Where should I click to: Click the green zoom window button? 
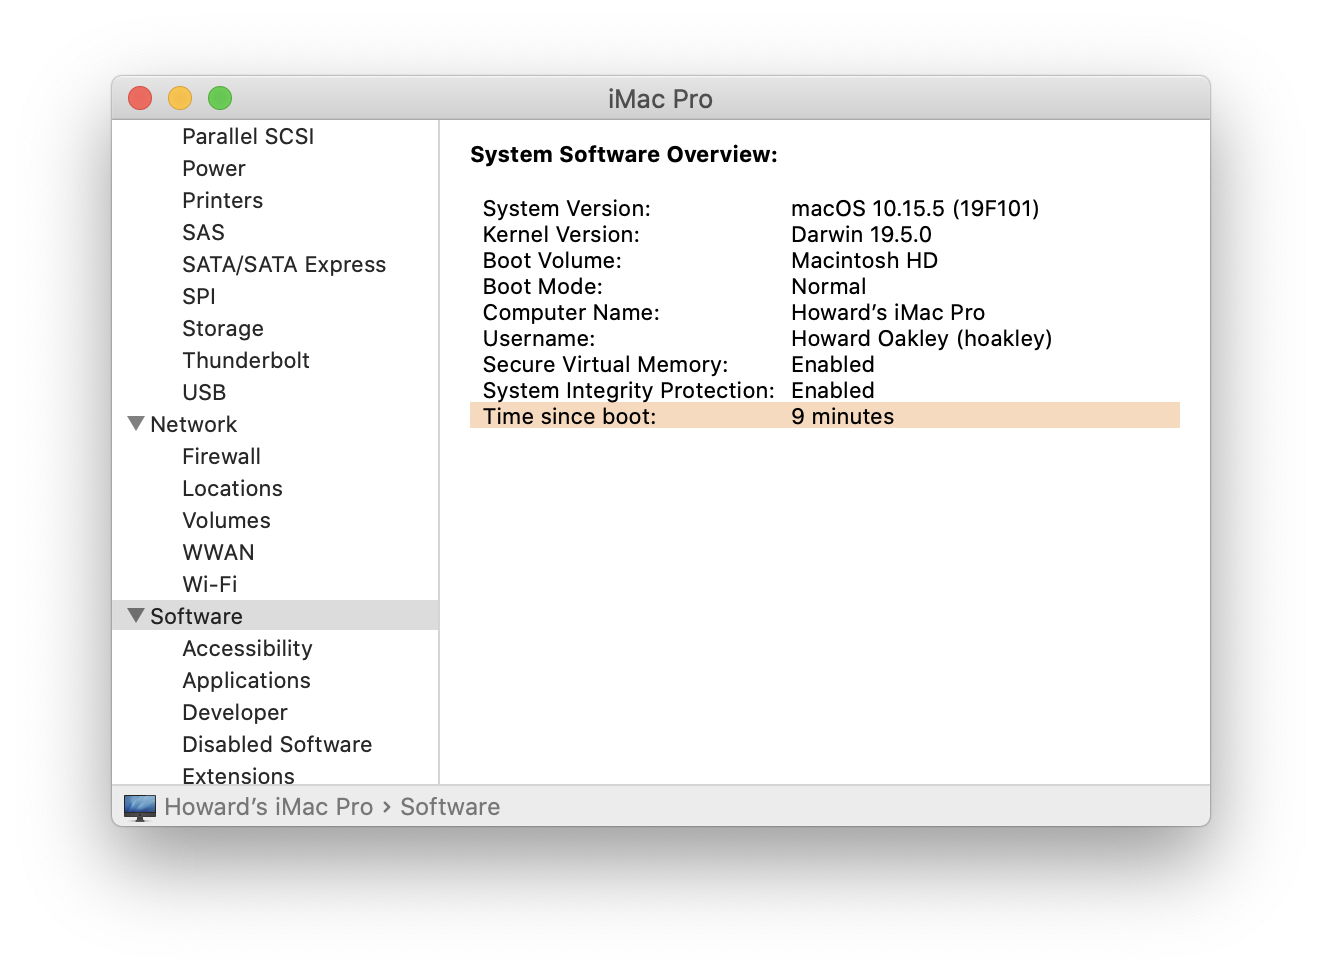point(220,98)
